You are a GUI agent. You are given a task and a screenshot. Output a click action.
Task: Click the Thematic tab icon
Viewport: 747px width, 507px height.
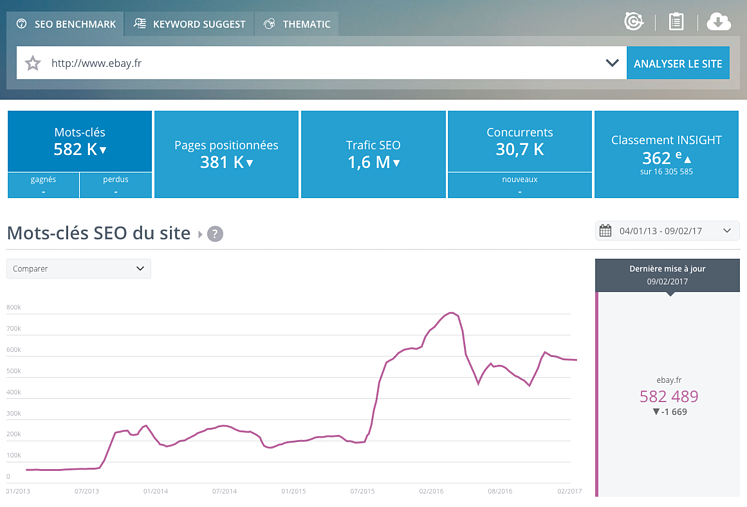click(x=269, y=24)
